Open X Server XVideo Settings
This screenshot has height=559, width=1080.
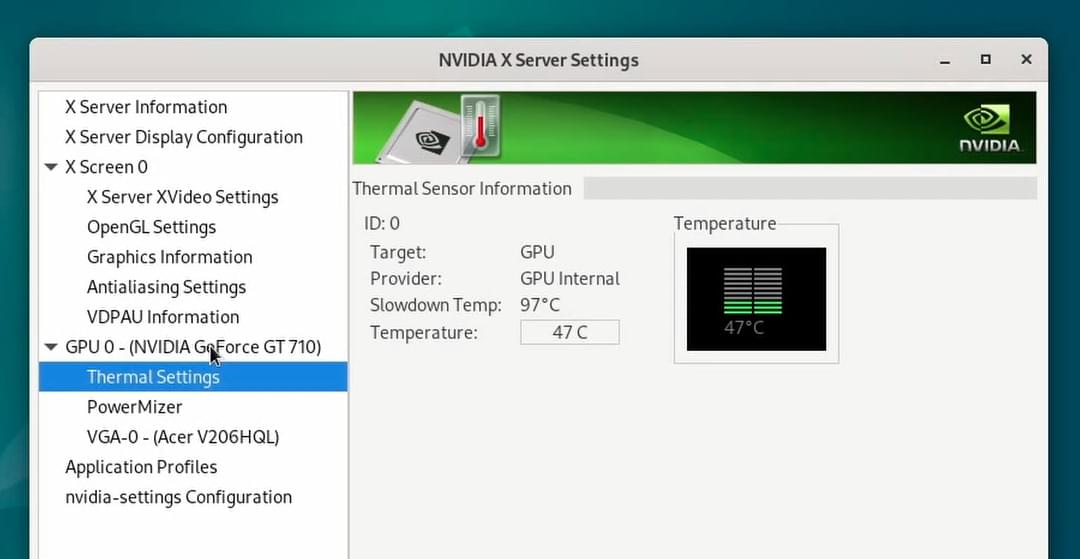tap(183, 198)
